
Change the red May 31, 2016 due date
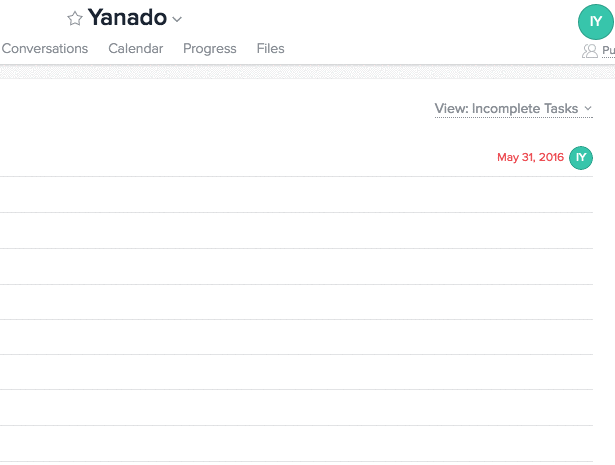[x=530, y=157]
